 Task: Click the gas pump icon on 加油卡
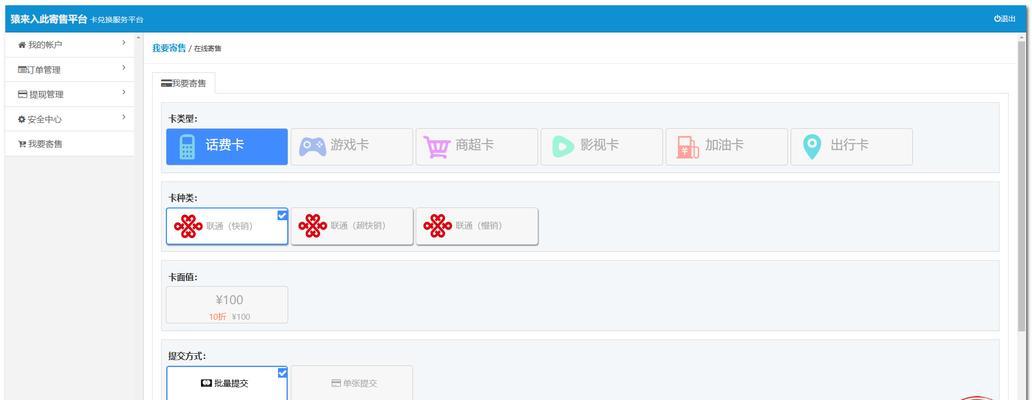pos(688,147)
